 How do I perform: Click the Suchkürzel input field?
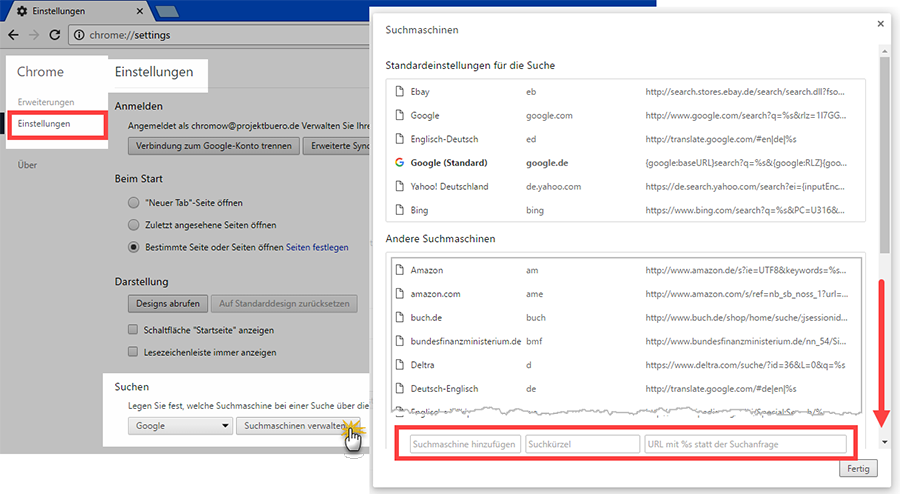(583, 444)
